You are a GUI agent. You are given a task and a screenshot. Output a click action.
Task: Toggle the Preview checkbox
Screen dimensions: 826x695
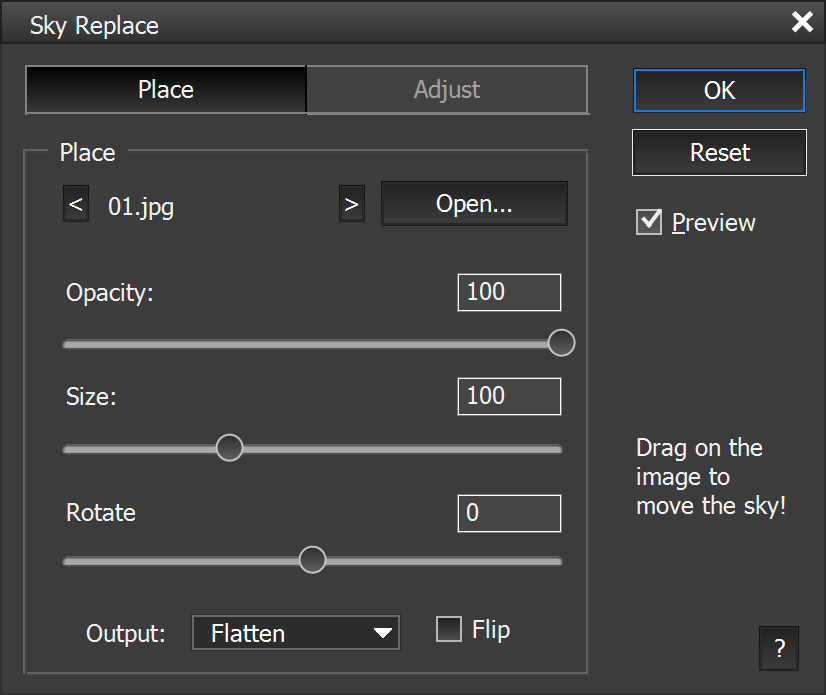(x=649, y=222)
